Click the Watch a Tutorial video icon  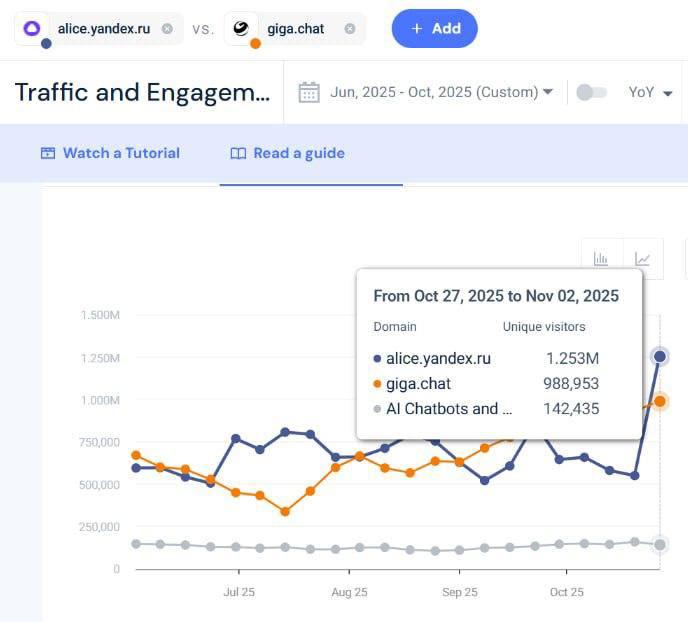pyautogui.click(x=47, y=153)
